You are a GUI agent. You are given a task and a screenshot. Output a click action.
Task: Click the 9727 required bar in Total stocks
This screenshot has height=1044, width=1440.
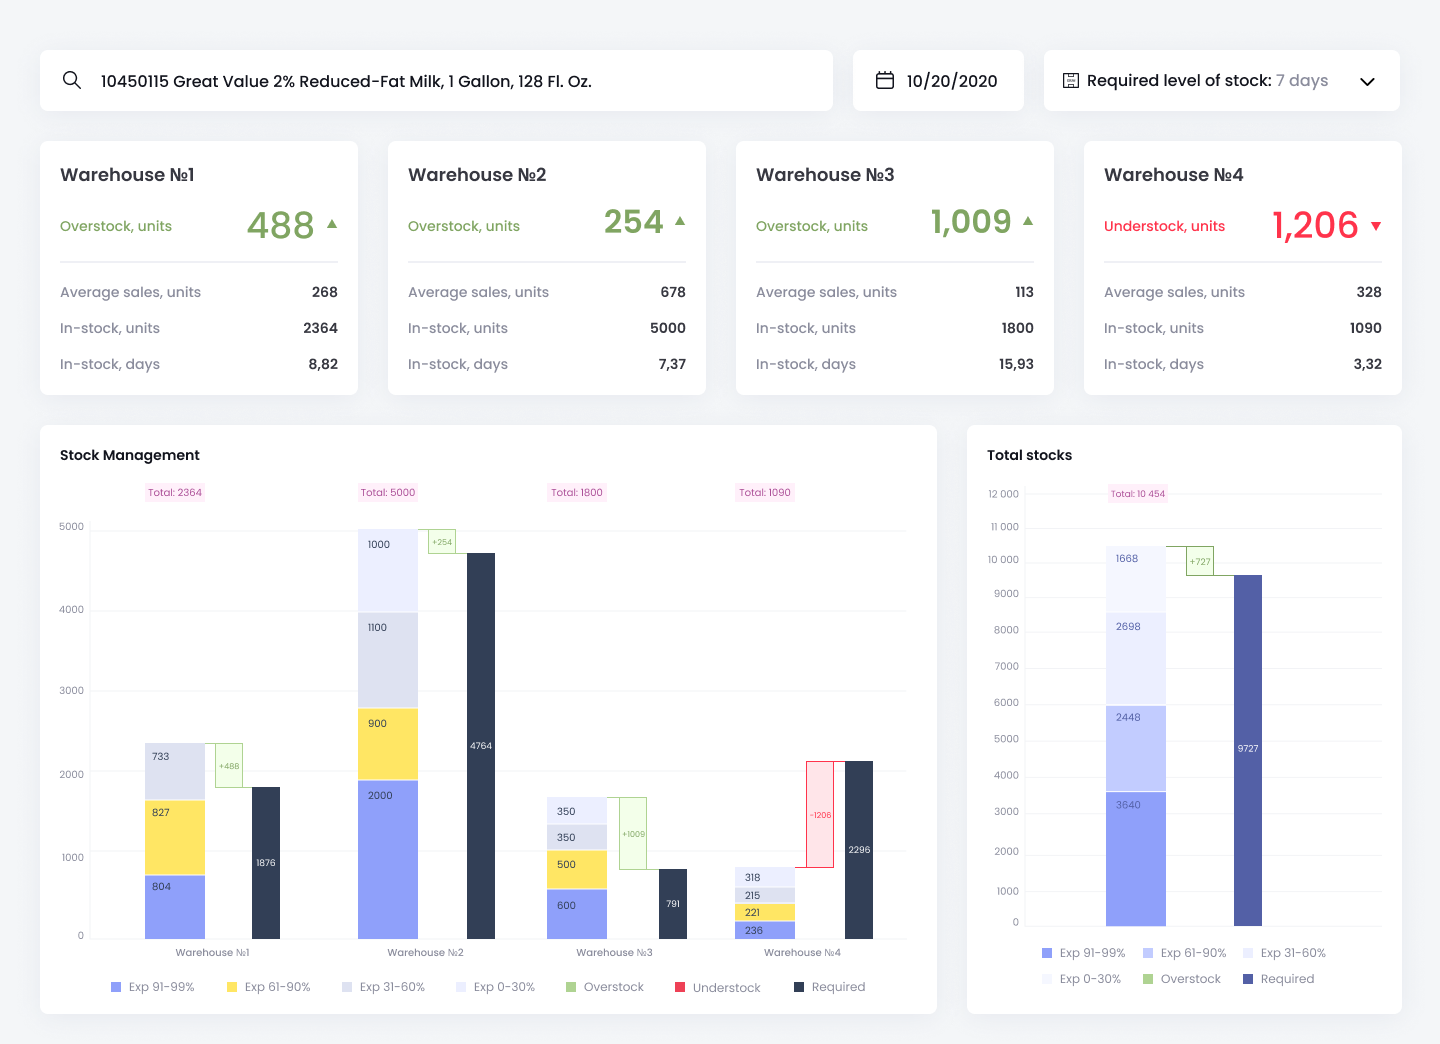[1248, 750]
